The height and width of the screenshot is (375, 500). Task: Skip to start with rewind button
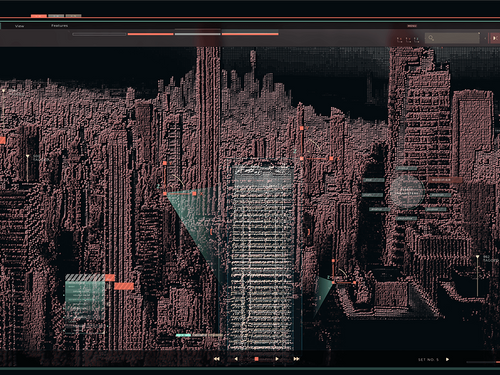coord(216,359)
